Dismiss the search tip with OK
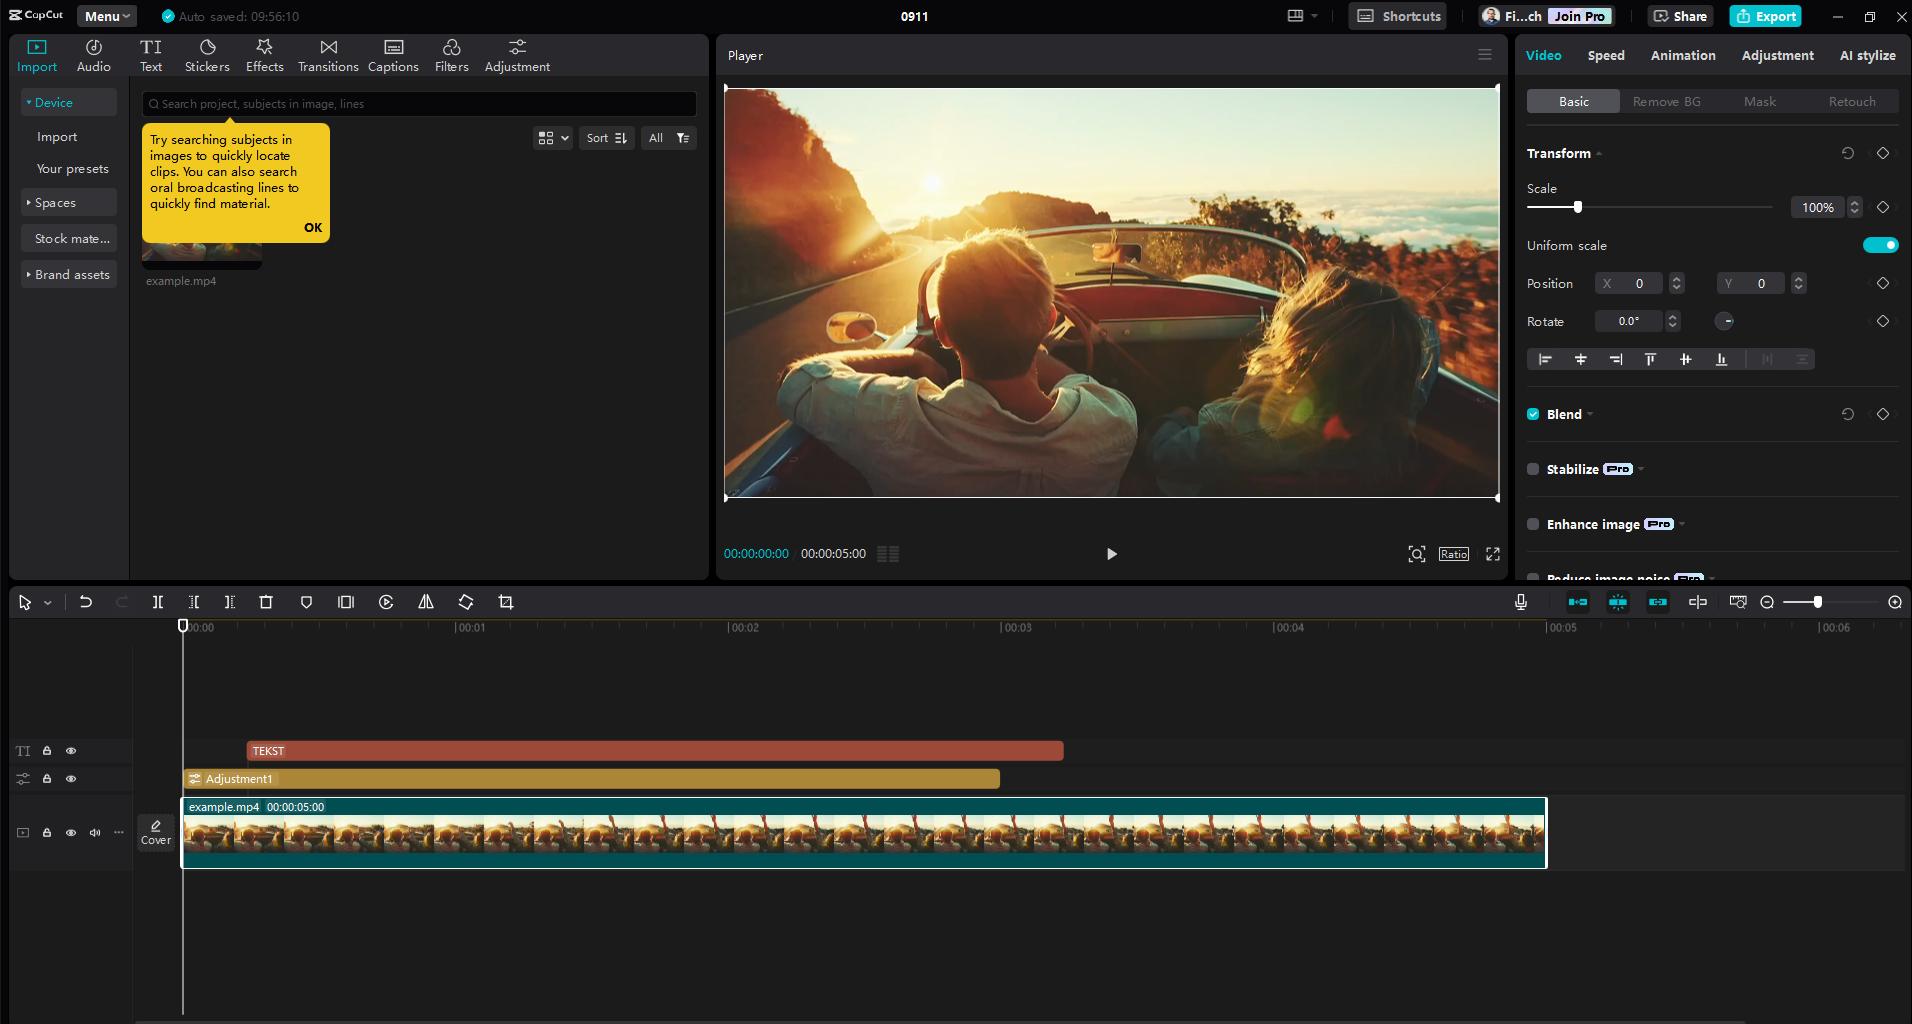This screenshot has height=1024, width=1912. [313, 228]
